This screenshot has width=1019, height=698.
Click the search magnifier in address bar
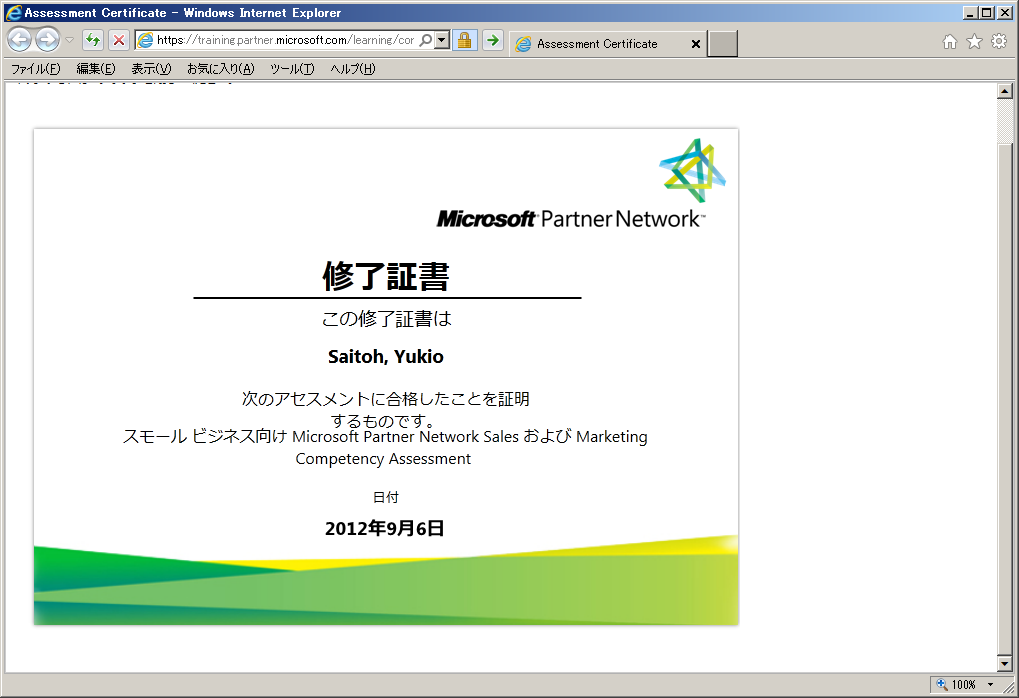coord(425,41)
